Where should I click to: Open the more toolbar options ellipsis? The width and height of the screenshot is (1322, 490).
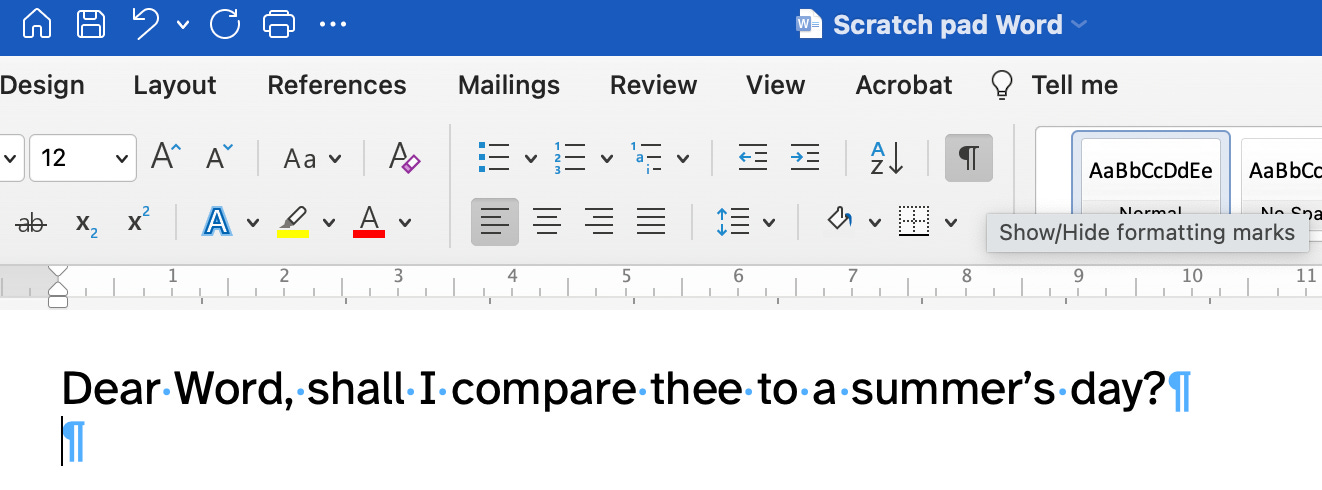333,25
